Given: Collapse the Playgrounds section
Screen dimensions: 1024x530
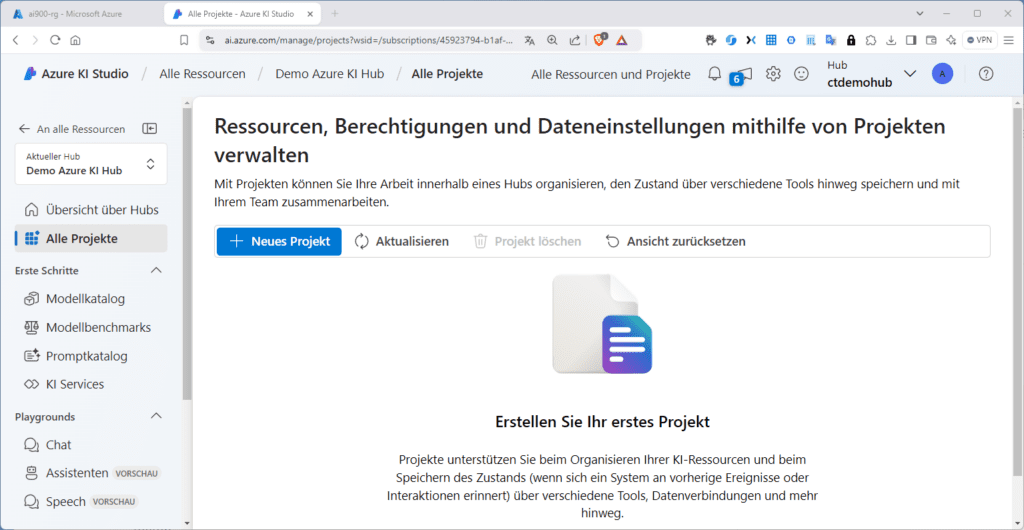Looking at the screenshot, I should (156, 416).
